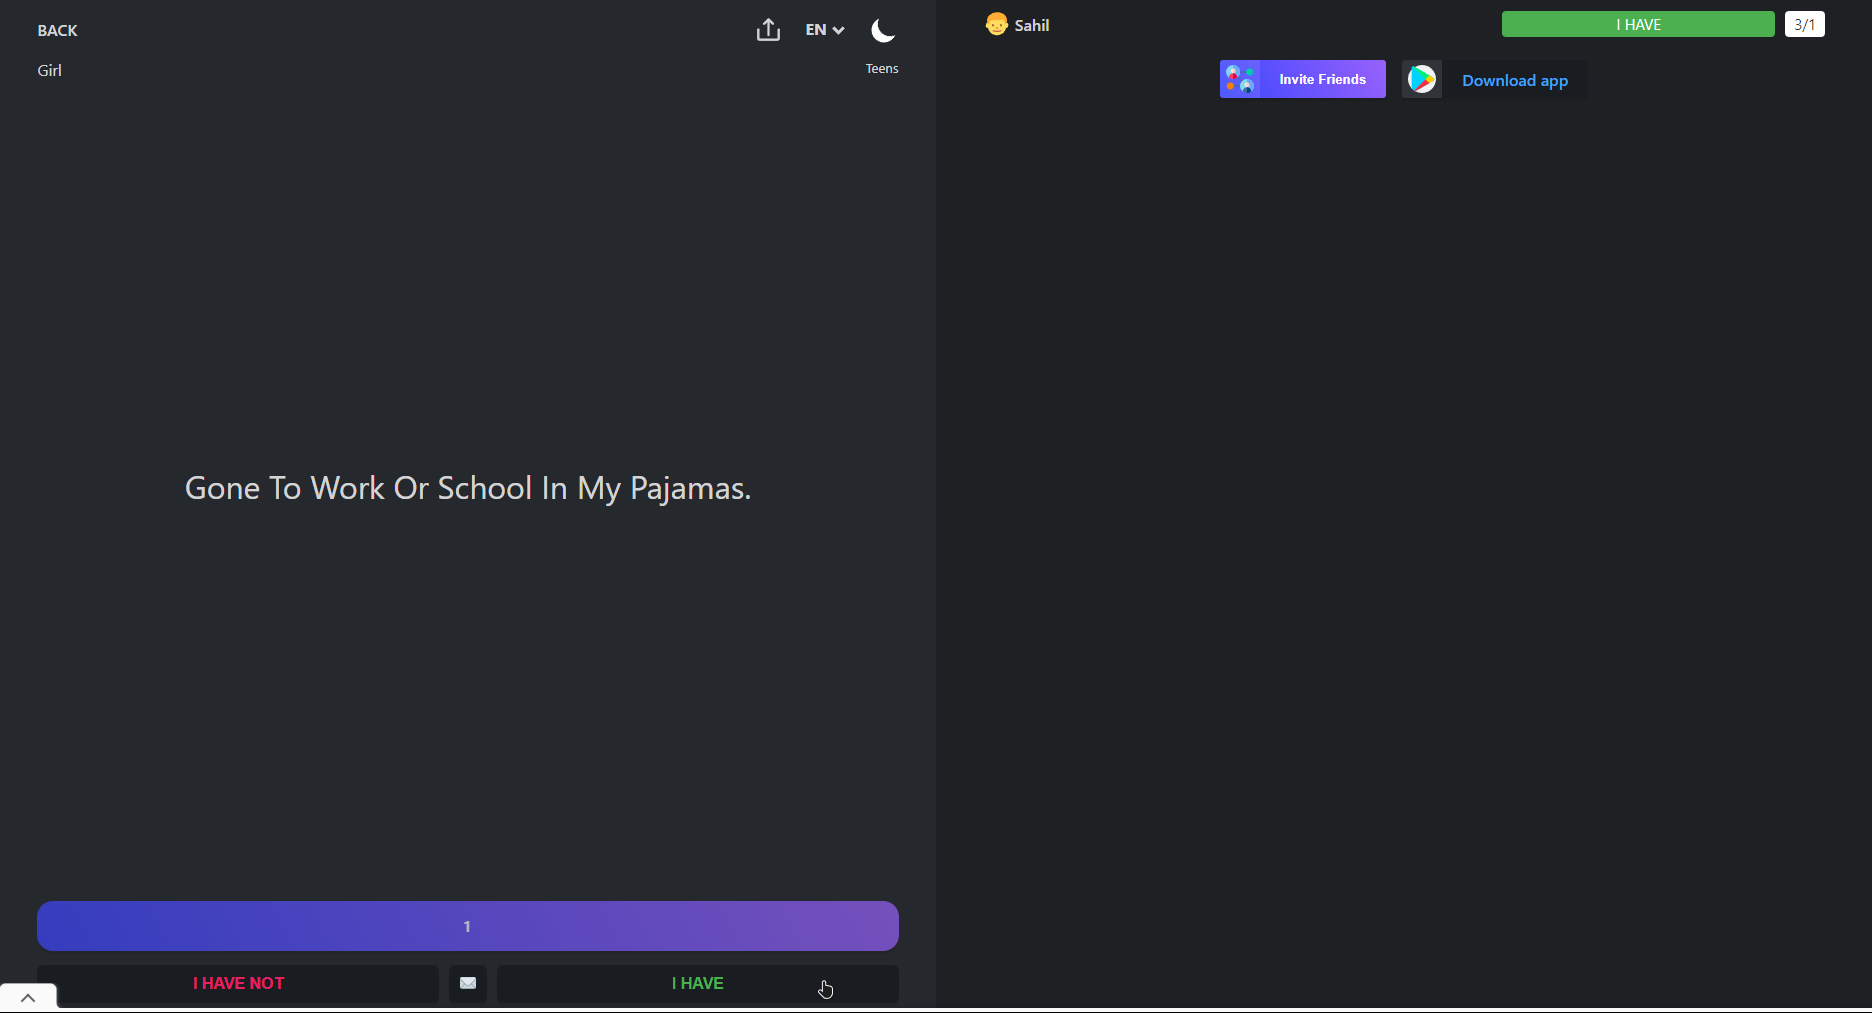Click Sahil's avatar emoji

[996, 25]
